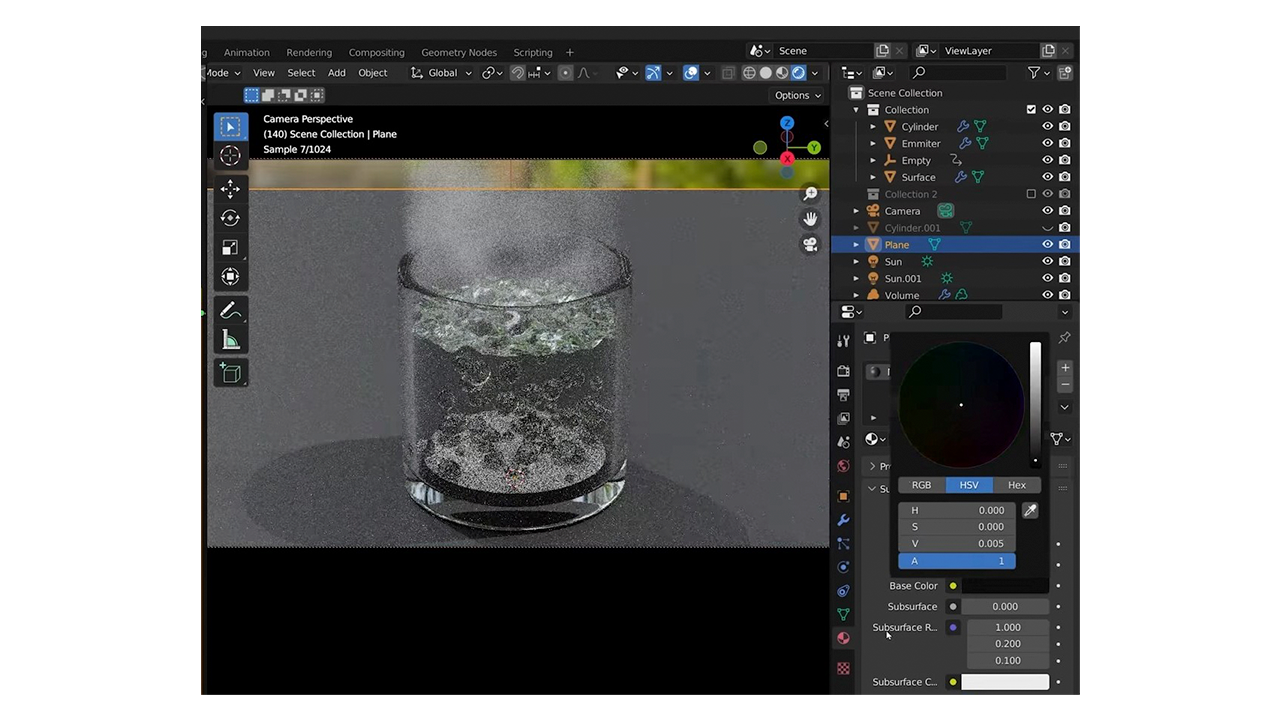This screenshot has height=720, width=1280.
Task: Switch to the Compositing workspace
Action: click(377, 52)
